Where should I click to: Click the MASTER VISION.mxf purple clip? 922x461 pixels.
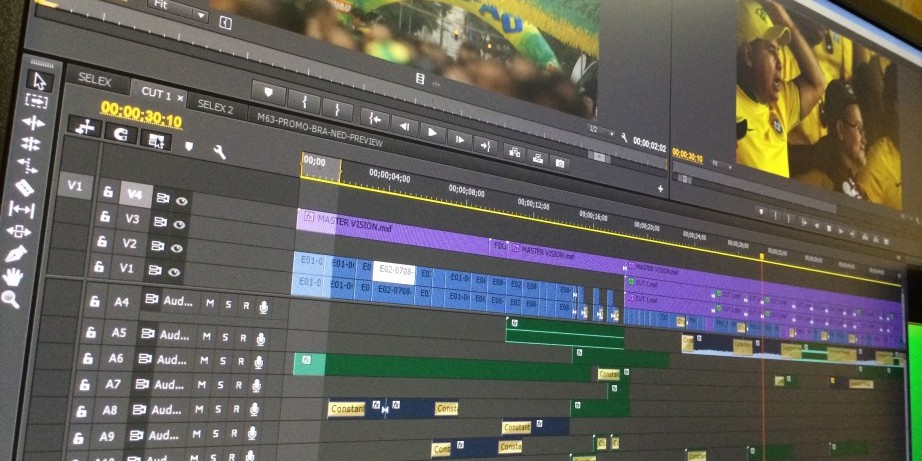pos(390,226)
